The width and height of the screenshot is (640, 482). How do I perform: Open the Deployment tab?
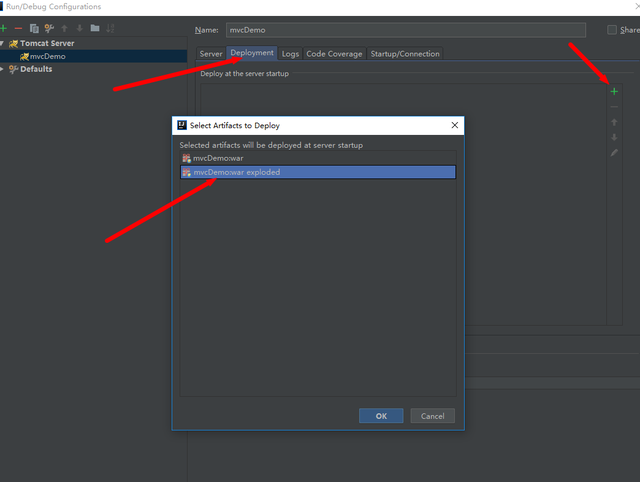[x=252, y=53]
